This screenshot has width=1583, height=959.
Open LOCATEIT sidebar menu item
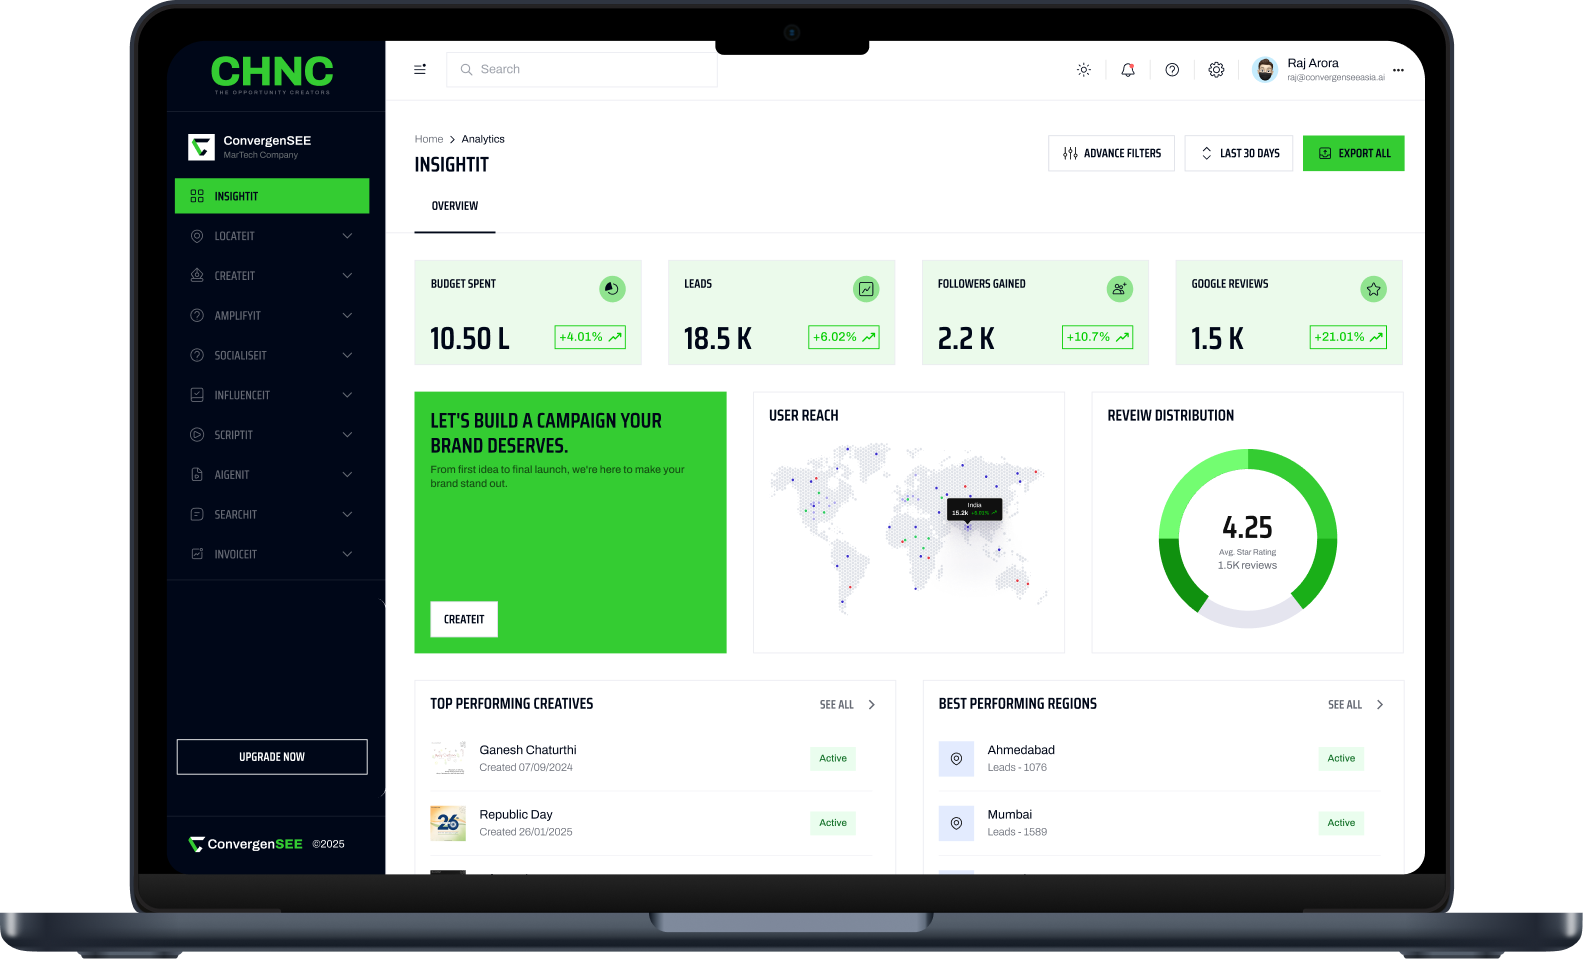click(272, 236)
